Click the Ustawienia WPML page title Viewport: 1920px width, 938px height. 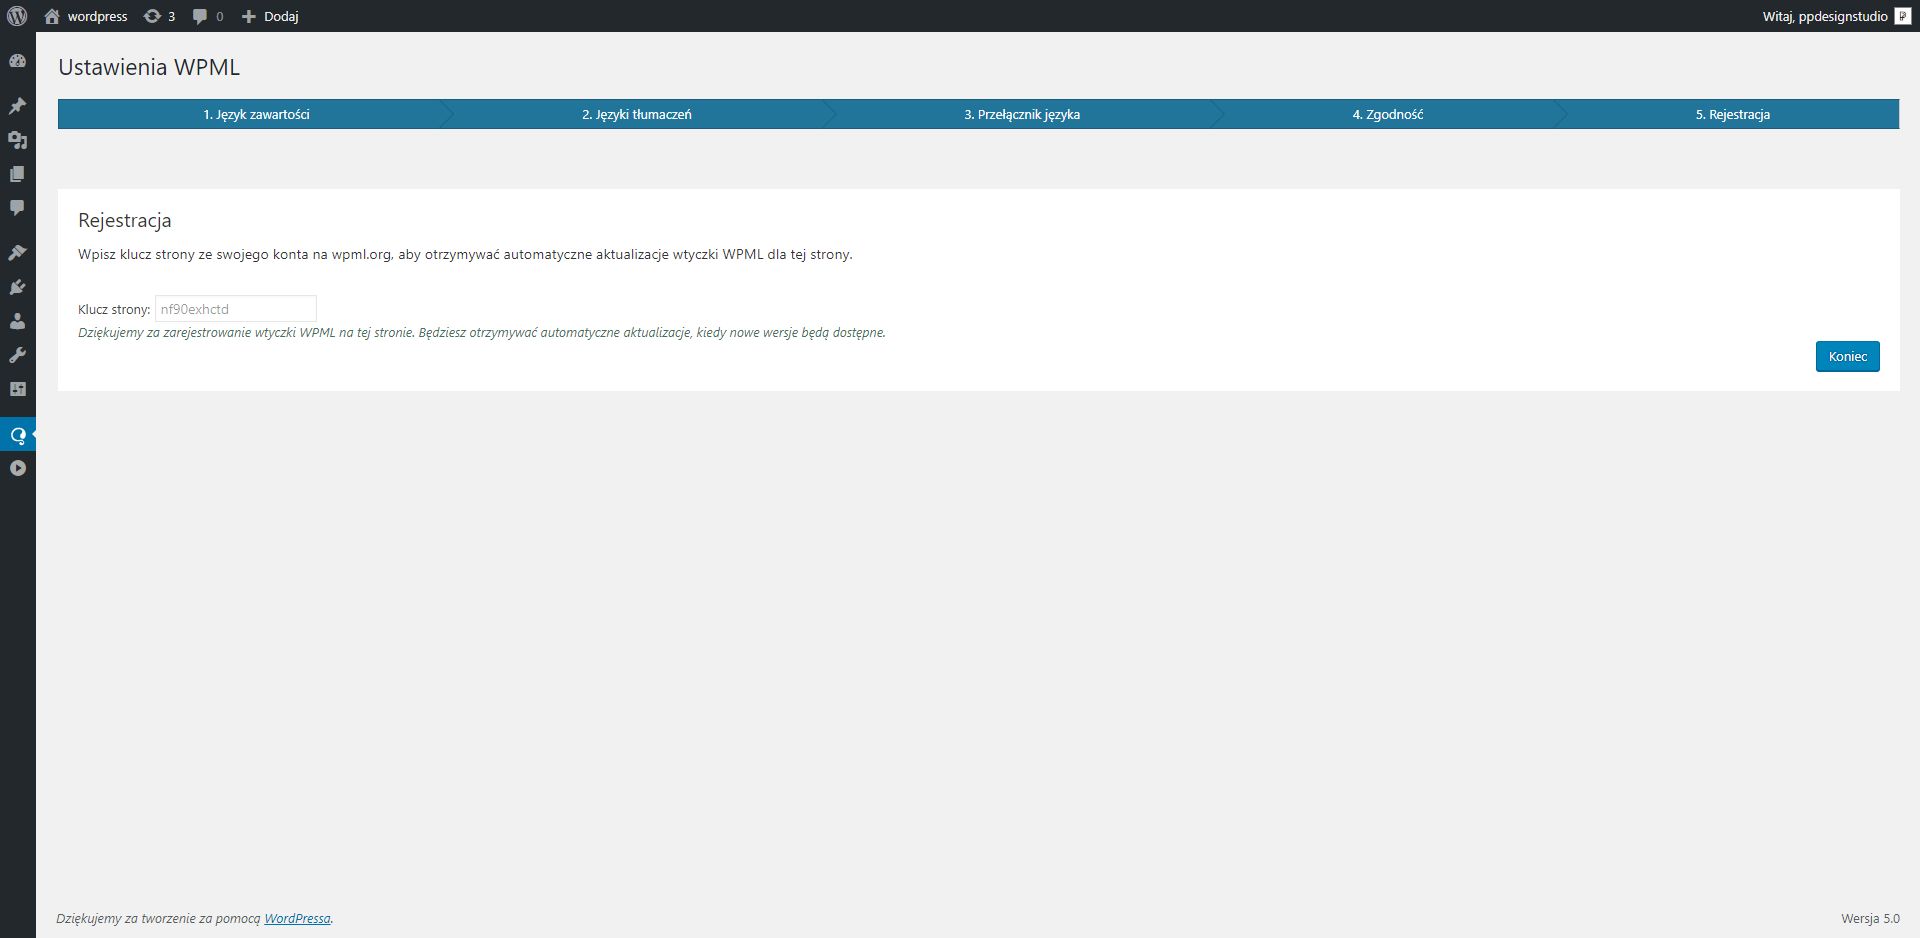pos(149,67)
